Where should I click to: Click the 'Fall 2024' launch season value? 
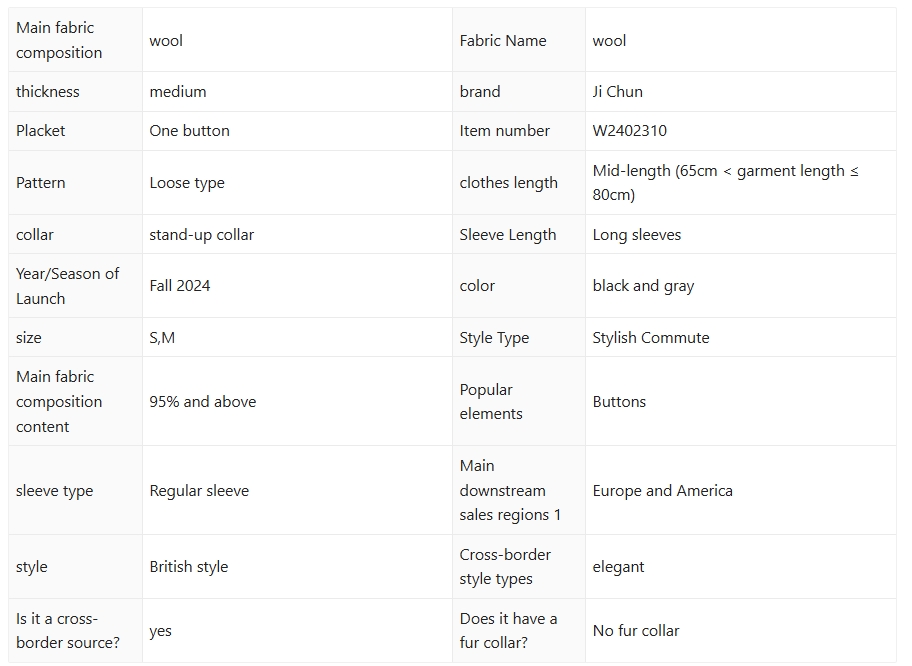[x=180, y=286]
